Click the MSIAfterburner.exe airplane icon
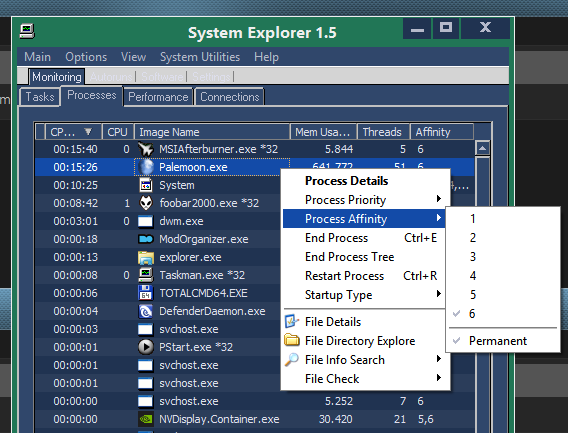The width and height of the screenshot is (568, 433). click(146, 149)
